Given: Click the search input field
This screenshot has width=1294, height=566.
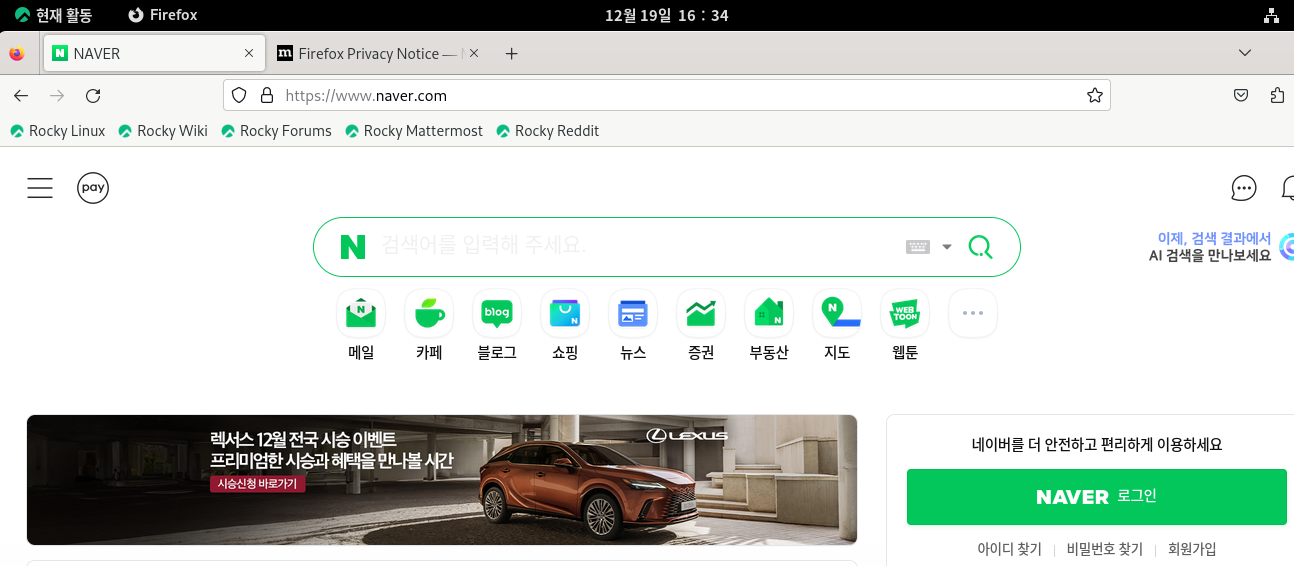Looking at the screenshot, I should click(638, 246).
